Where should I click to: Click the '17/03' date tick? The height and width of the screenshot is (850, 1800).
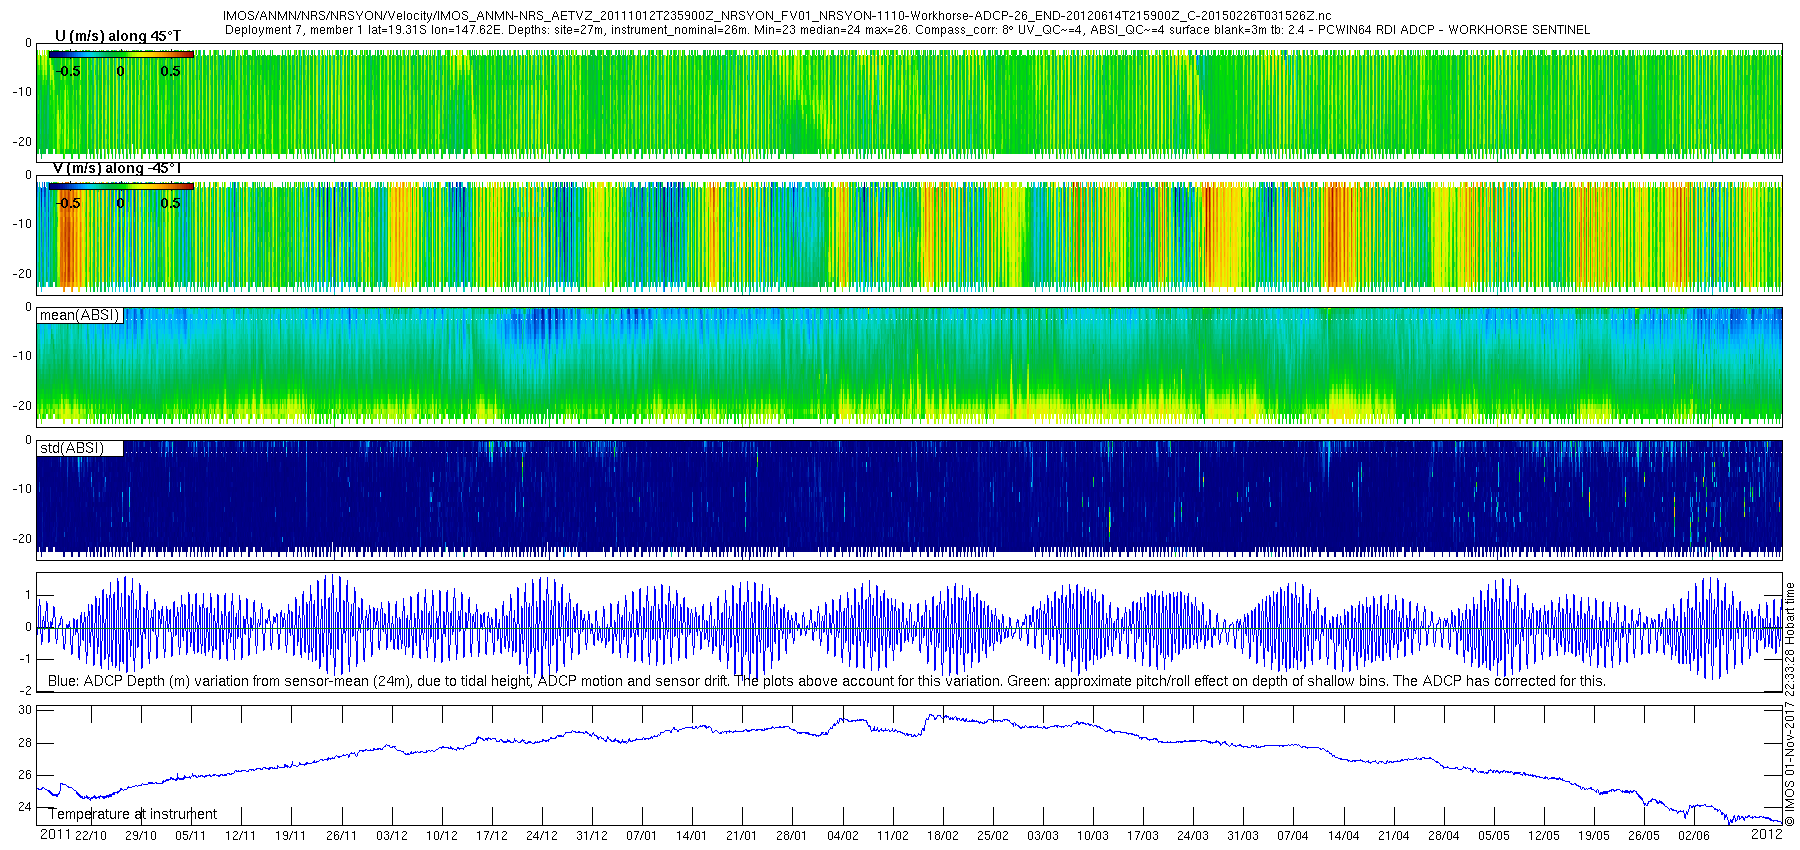(x=1143, y=836)
